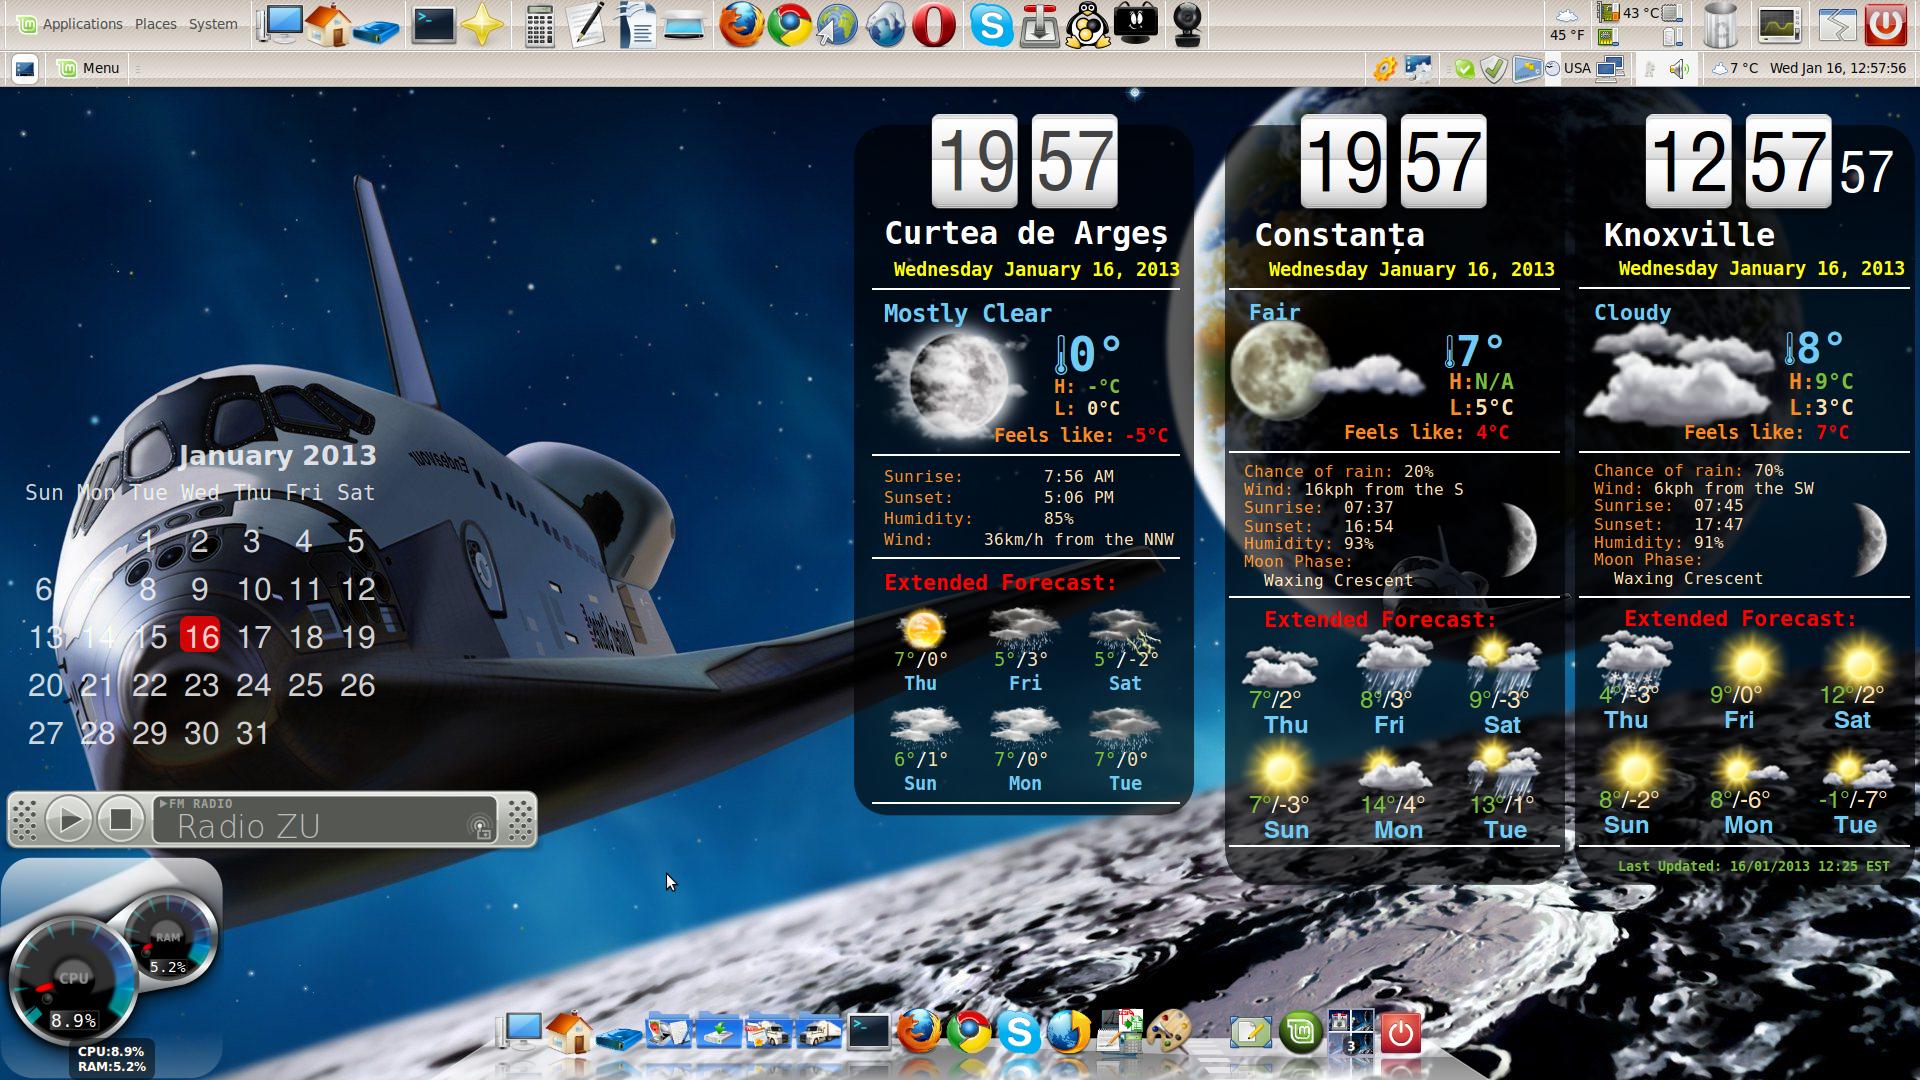The width and height of the screenshot is (1920, 1080).
Task: Open the Calculator launcher
Action: coord(540,25)
